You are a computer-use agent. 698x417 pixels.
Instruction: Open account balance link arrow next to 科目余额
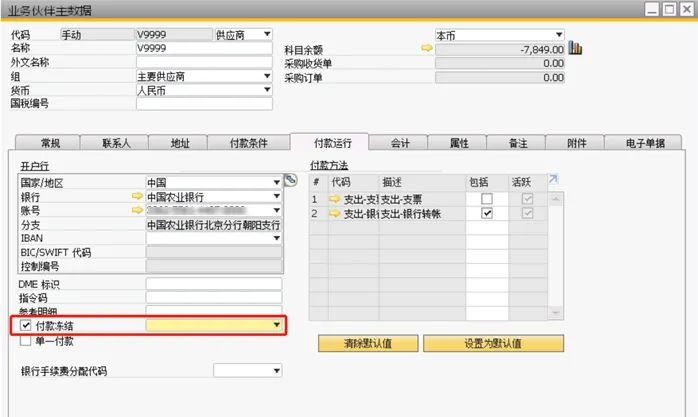pyautogui.click(x=426, y=48)
